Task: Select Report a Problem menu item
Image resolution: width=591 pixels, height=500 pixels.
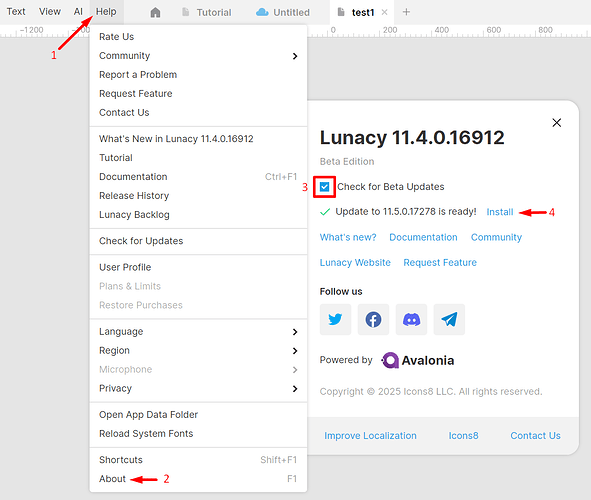Action: [198, 75]
